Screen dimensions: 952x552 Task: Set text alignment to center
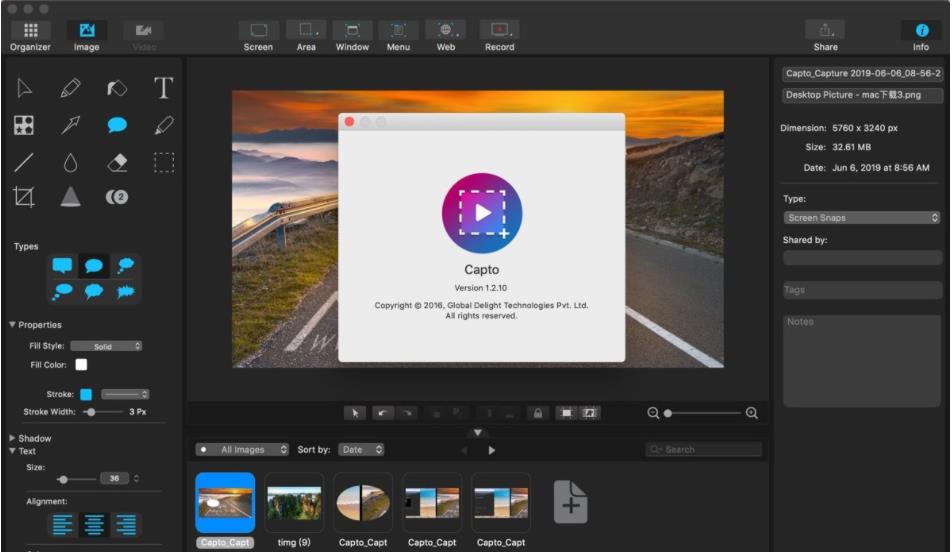(x=94, y=525)
